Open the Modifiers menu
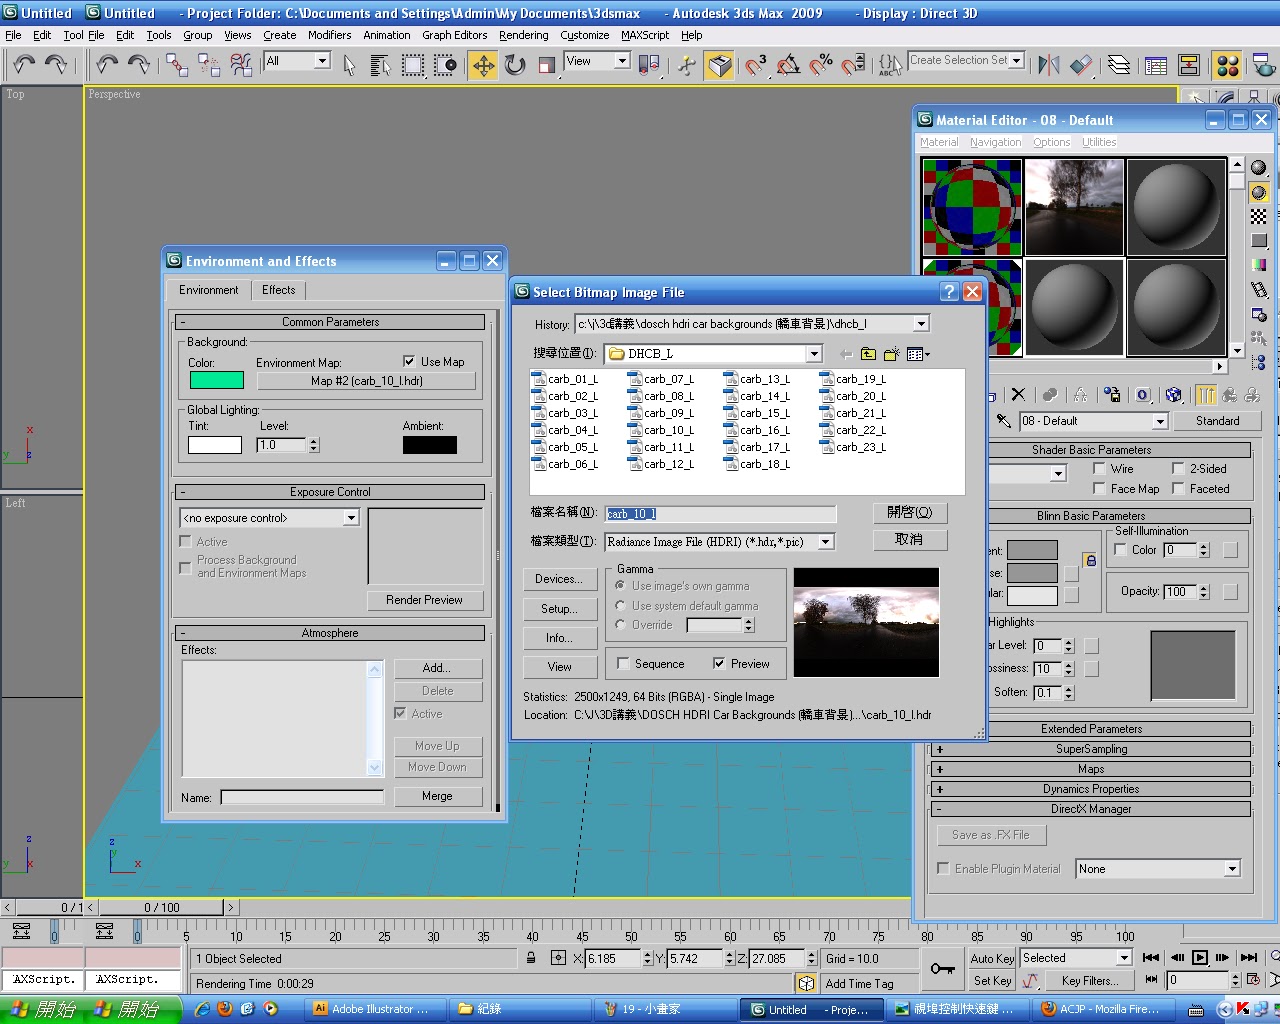This screenshot has height=1024, width=1280. tap(330, 35)
